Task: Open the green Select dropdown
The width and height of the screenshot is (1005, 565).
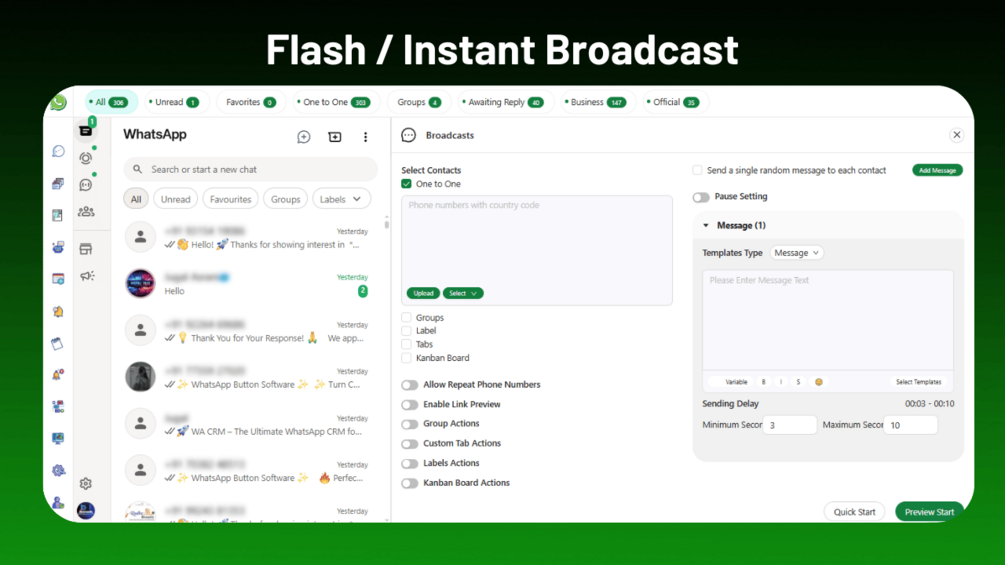Action: (x=463, y=293)
